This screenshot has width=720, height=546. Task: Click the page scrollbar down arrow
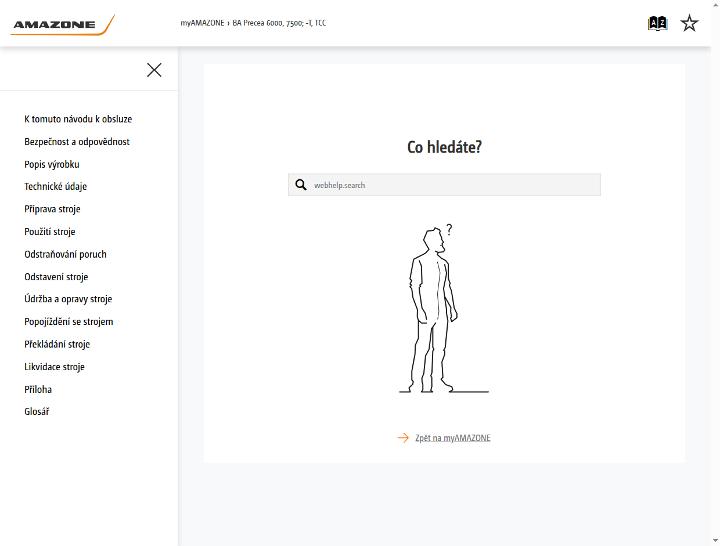[715, 541]
